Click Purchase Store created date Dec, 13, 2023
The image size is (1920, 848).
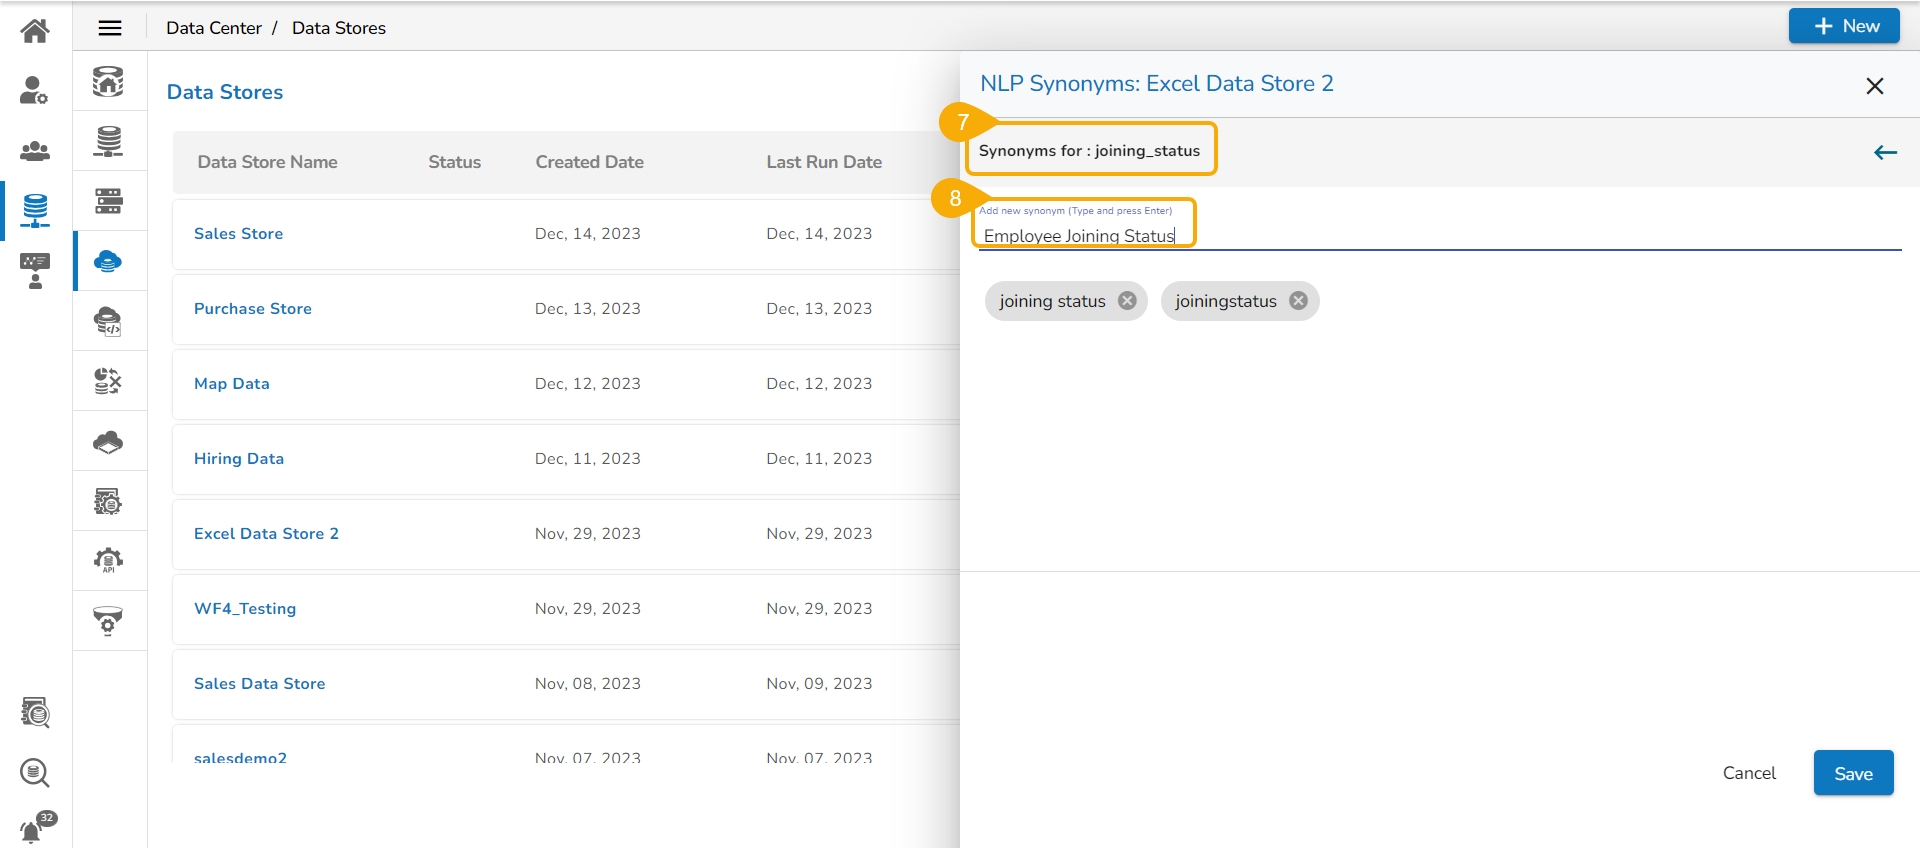(x=588, y=309)
